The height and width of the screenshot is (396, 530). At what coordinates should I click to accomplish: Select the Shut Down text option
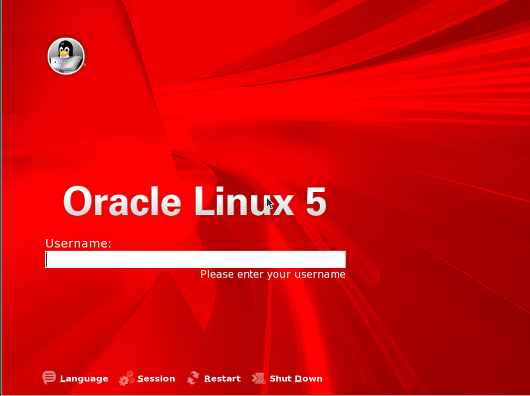pyautogui.click(x=296, y=378)
